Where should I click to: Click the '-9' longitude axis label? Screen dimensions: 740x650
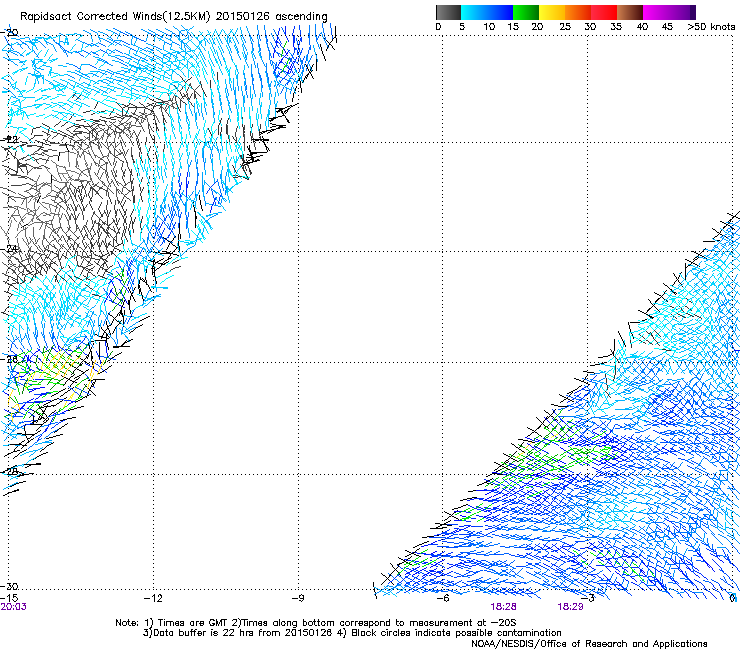click(x=298, y=598)
